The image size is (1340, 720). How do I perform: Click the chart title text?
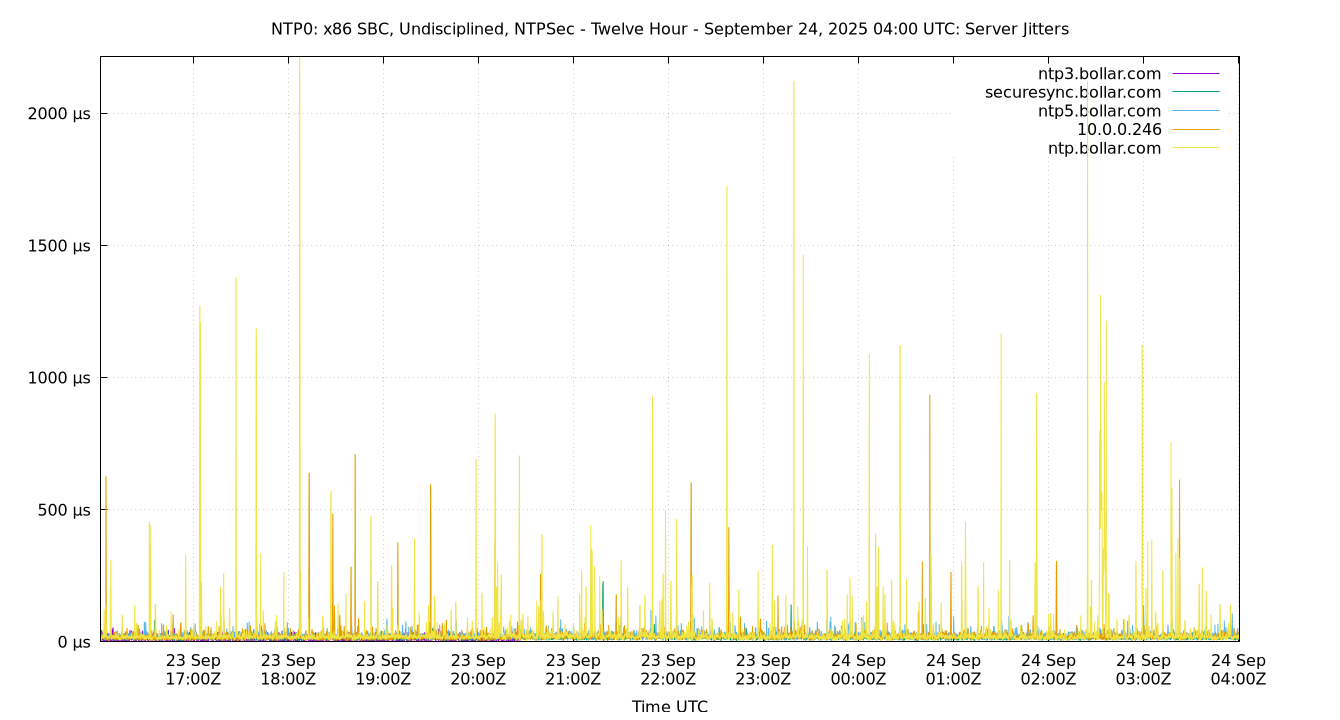click(x=669, y=29)
